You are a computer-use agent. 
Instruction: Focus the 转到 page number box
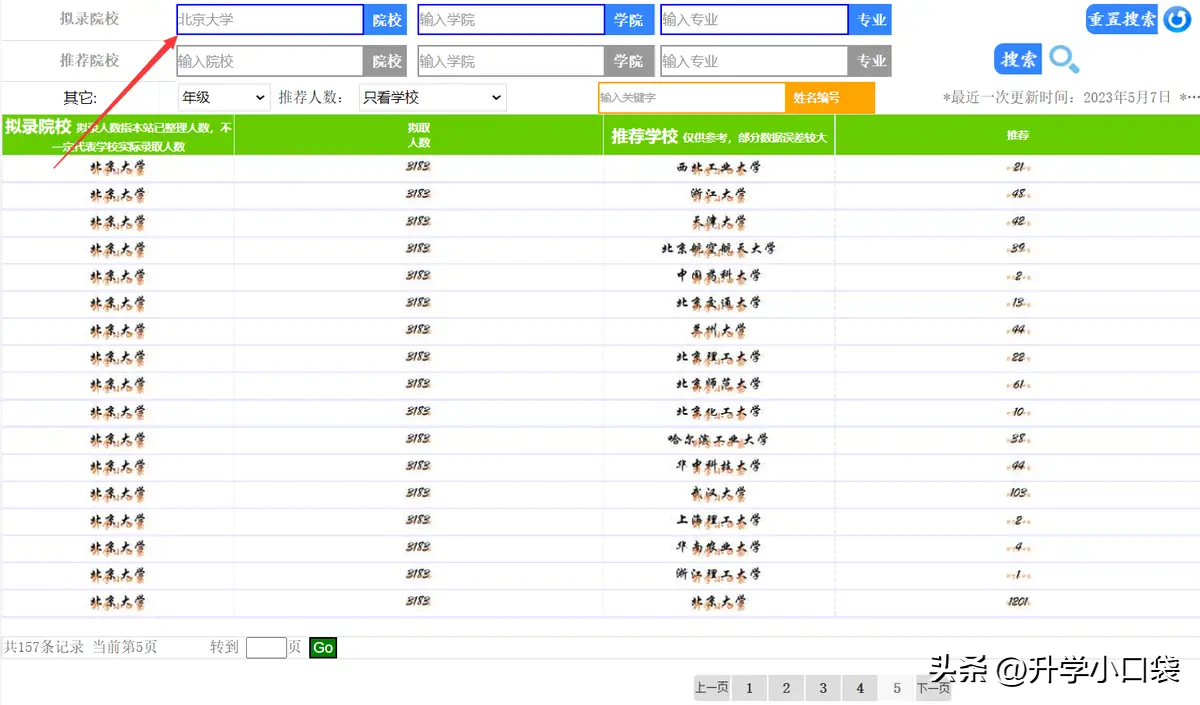coord(266,647)
